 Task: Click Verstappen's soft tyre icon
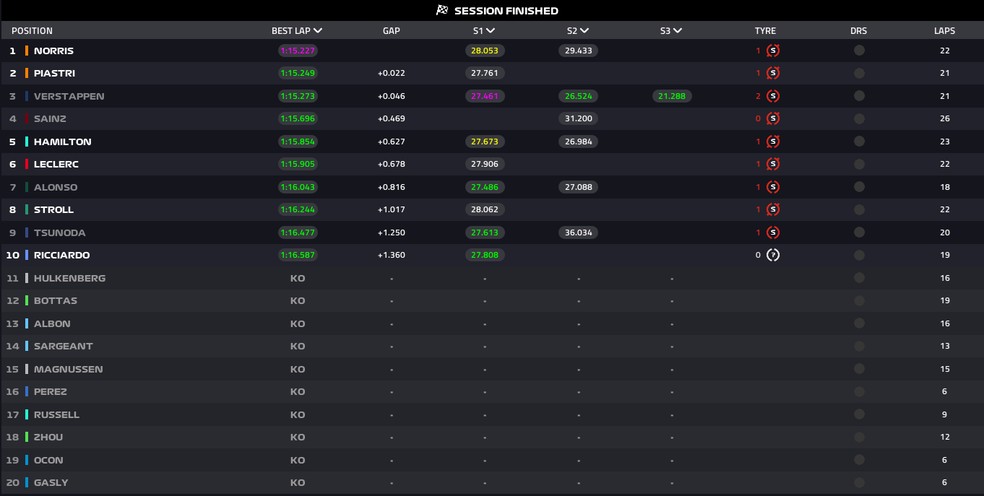pyautogui.click(x=772, y=97)
